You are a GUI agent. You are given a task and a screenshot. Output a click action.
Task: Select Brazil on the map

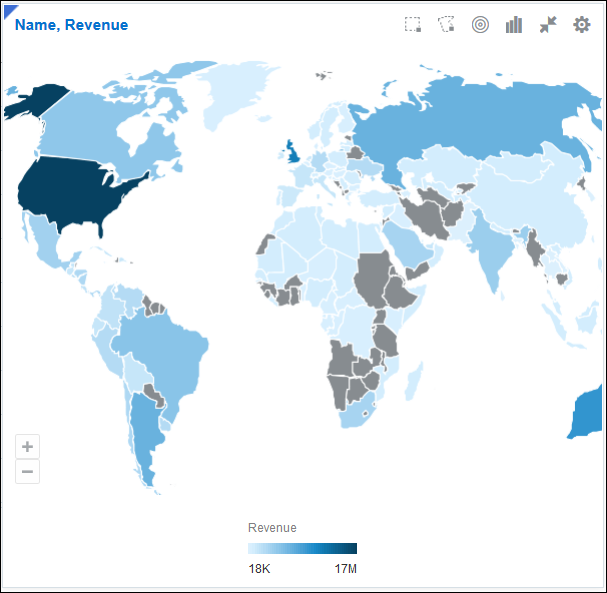[165, 350]
